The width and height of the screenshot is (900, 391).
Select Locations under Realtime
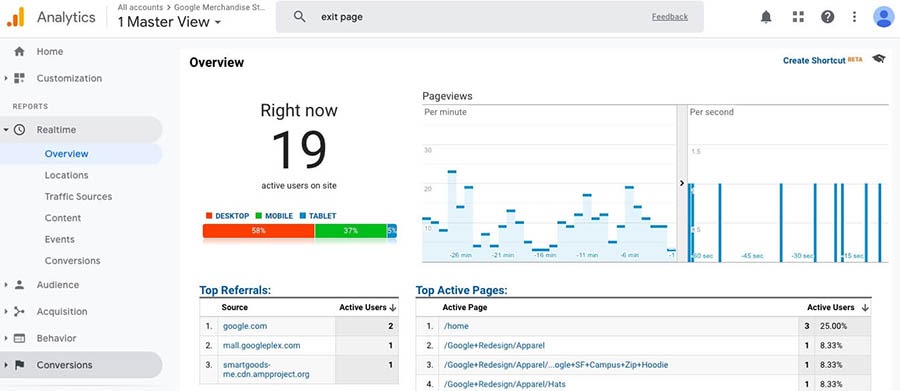coord(67,175)
